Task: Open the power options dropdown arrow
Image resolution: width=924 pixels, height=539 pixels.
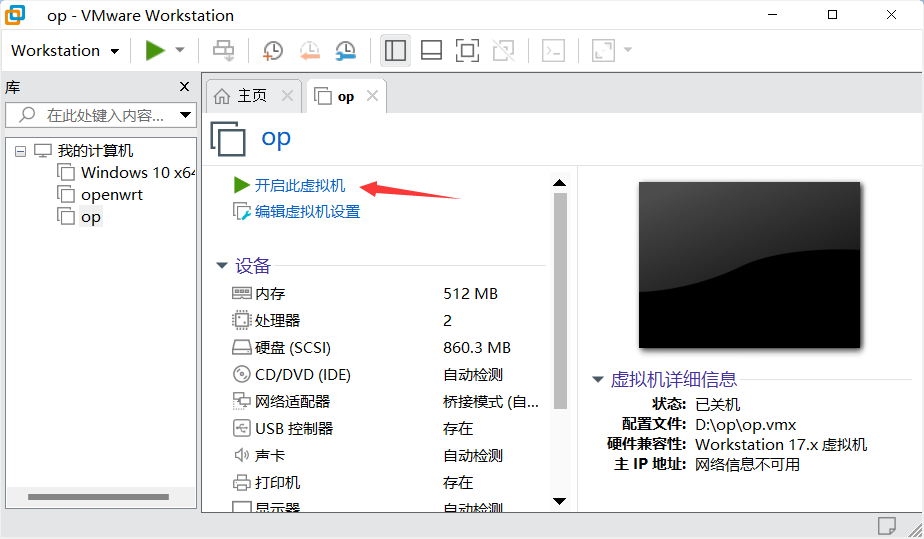Action: 180,51
